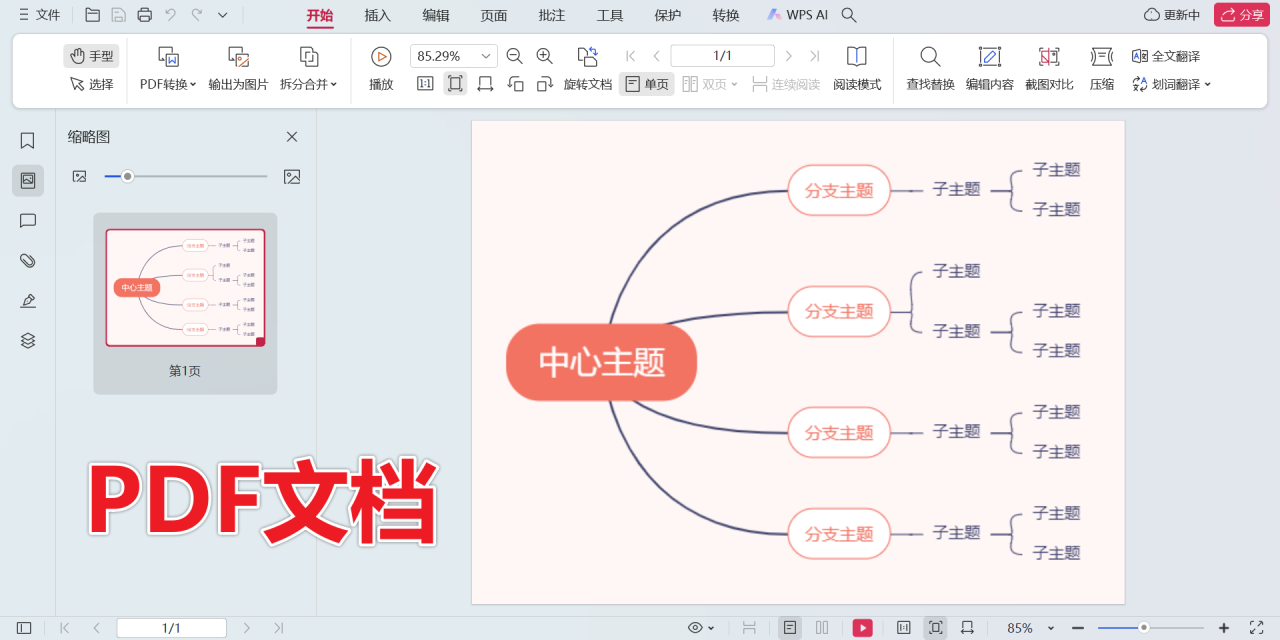The width and height of the screenshot is (1280, 640).
Task: Open the comments panel in sidebar
Action: 28,221
